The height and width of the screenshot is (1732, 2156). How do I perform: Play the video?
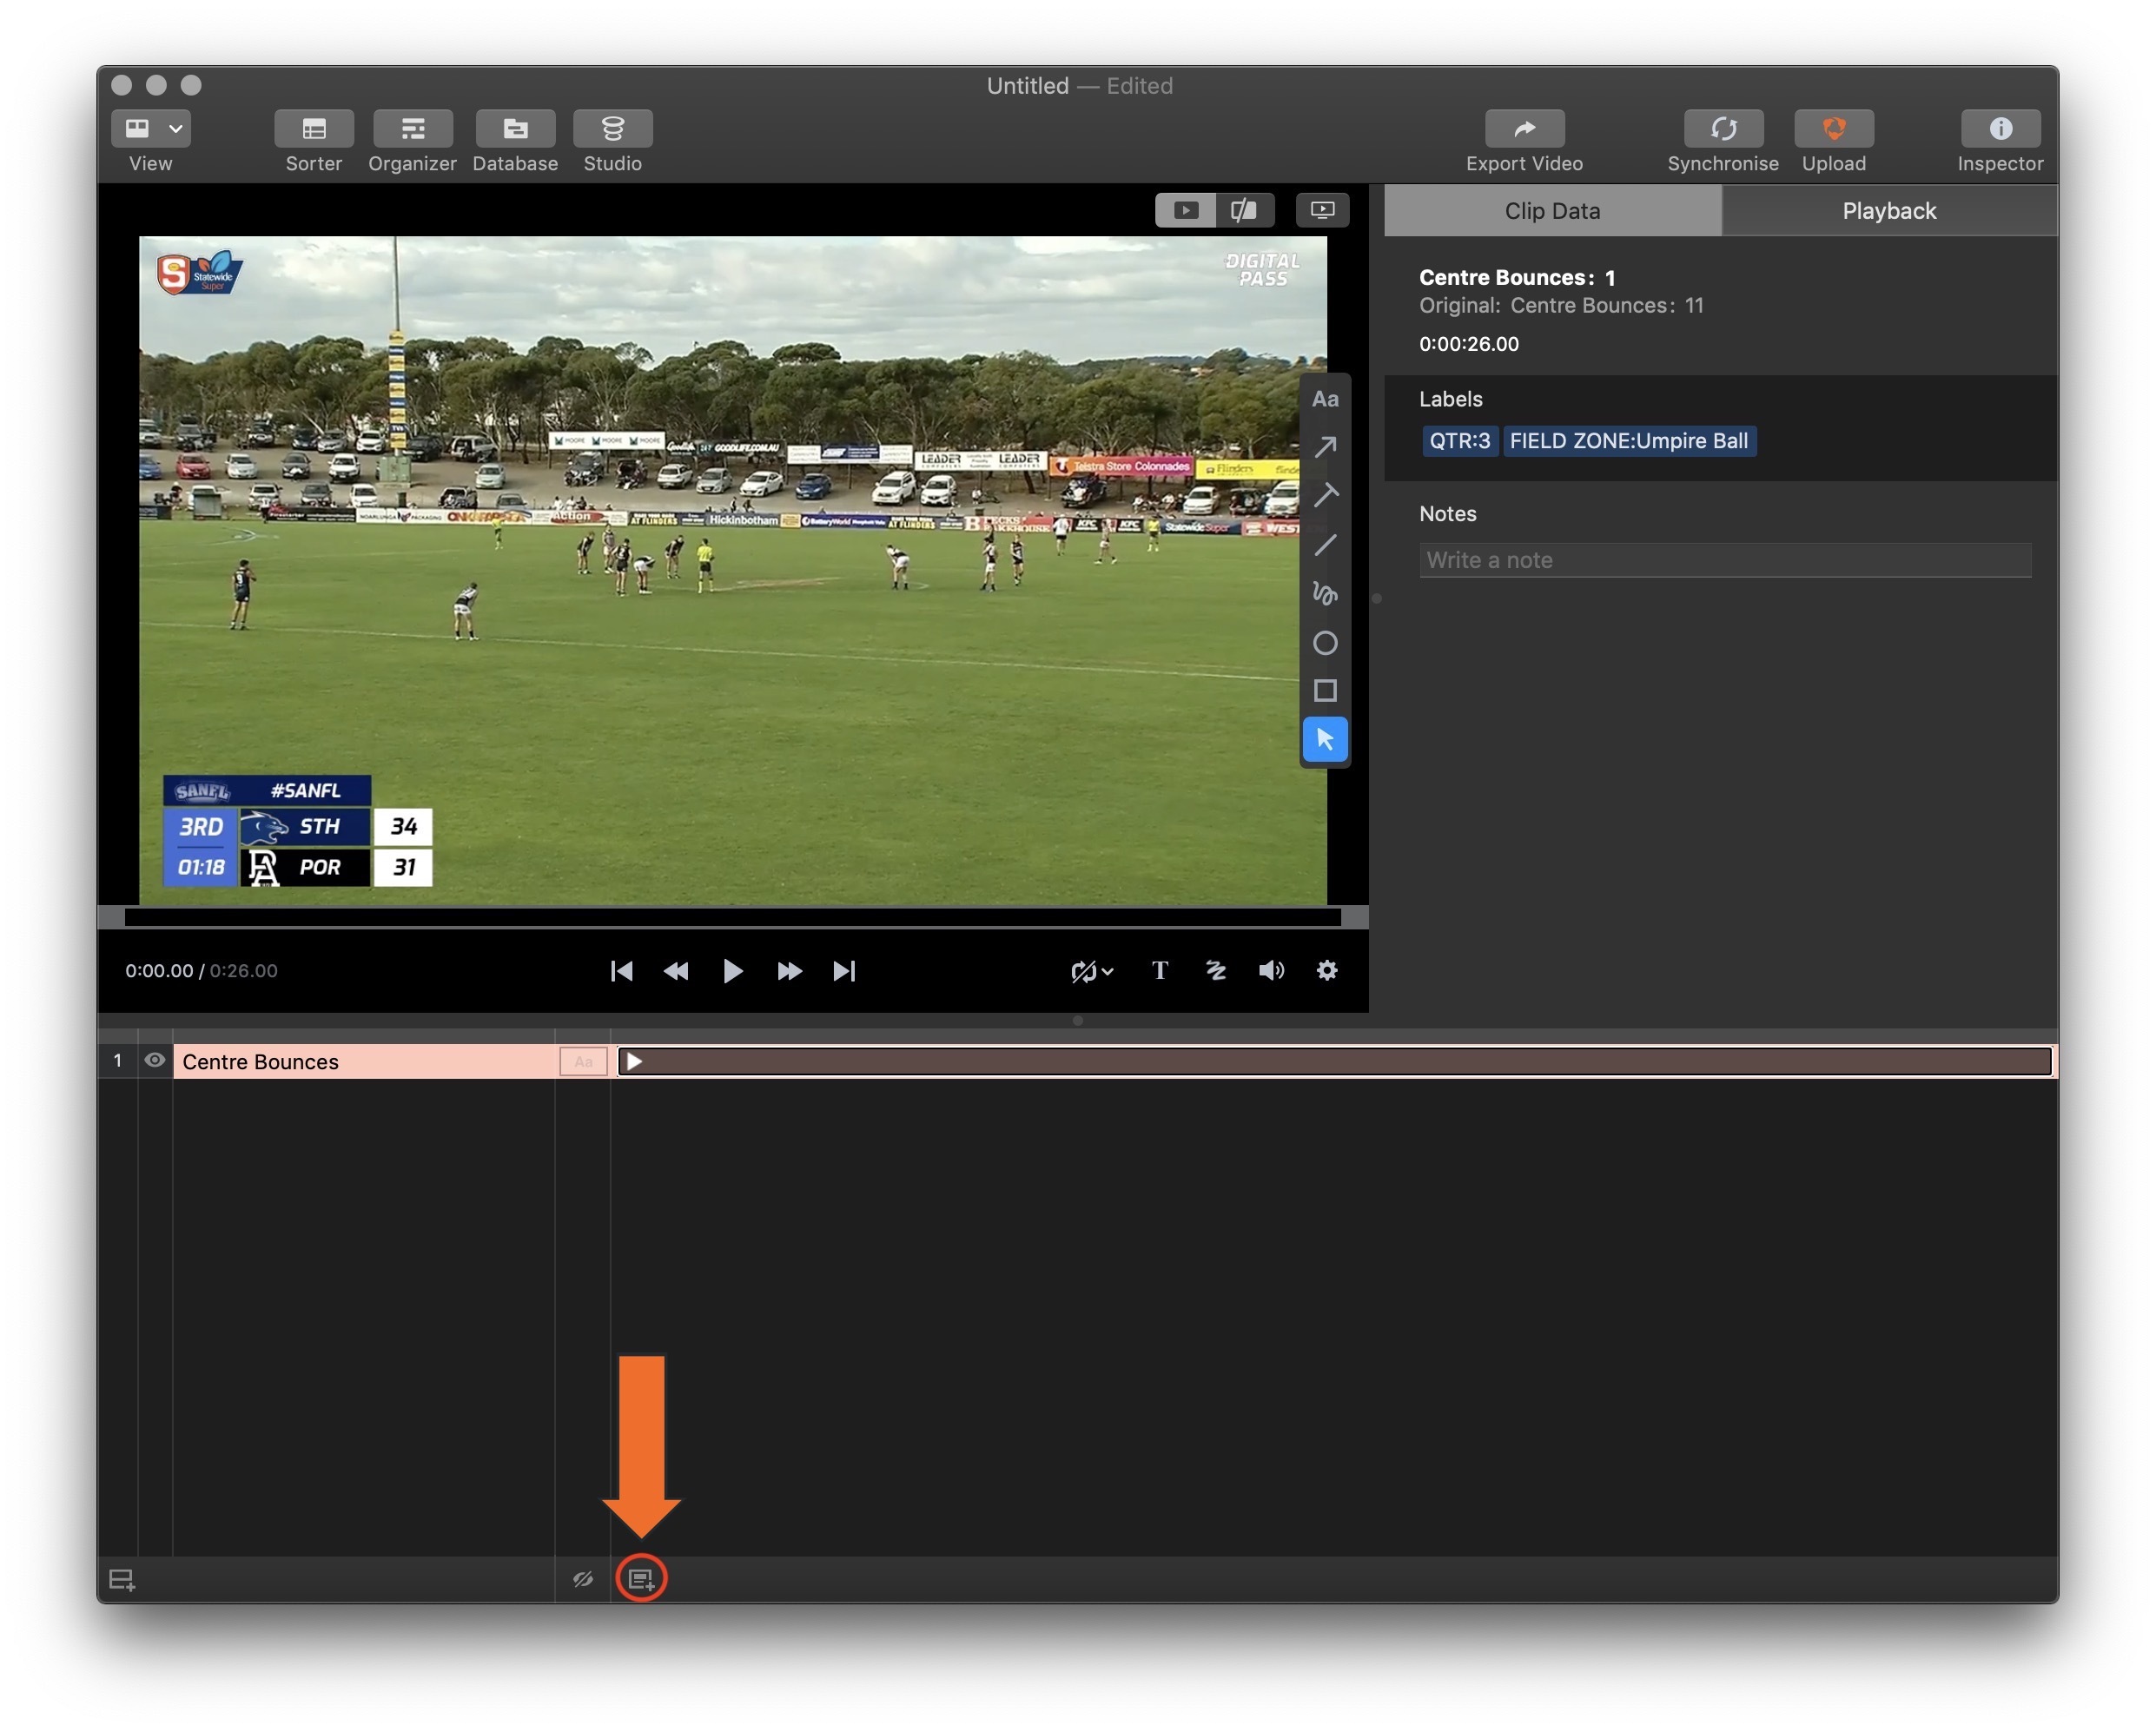pyautogui.click(x=732, y=971)
